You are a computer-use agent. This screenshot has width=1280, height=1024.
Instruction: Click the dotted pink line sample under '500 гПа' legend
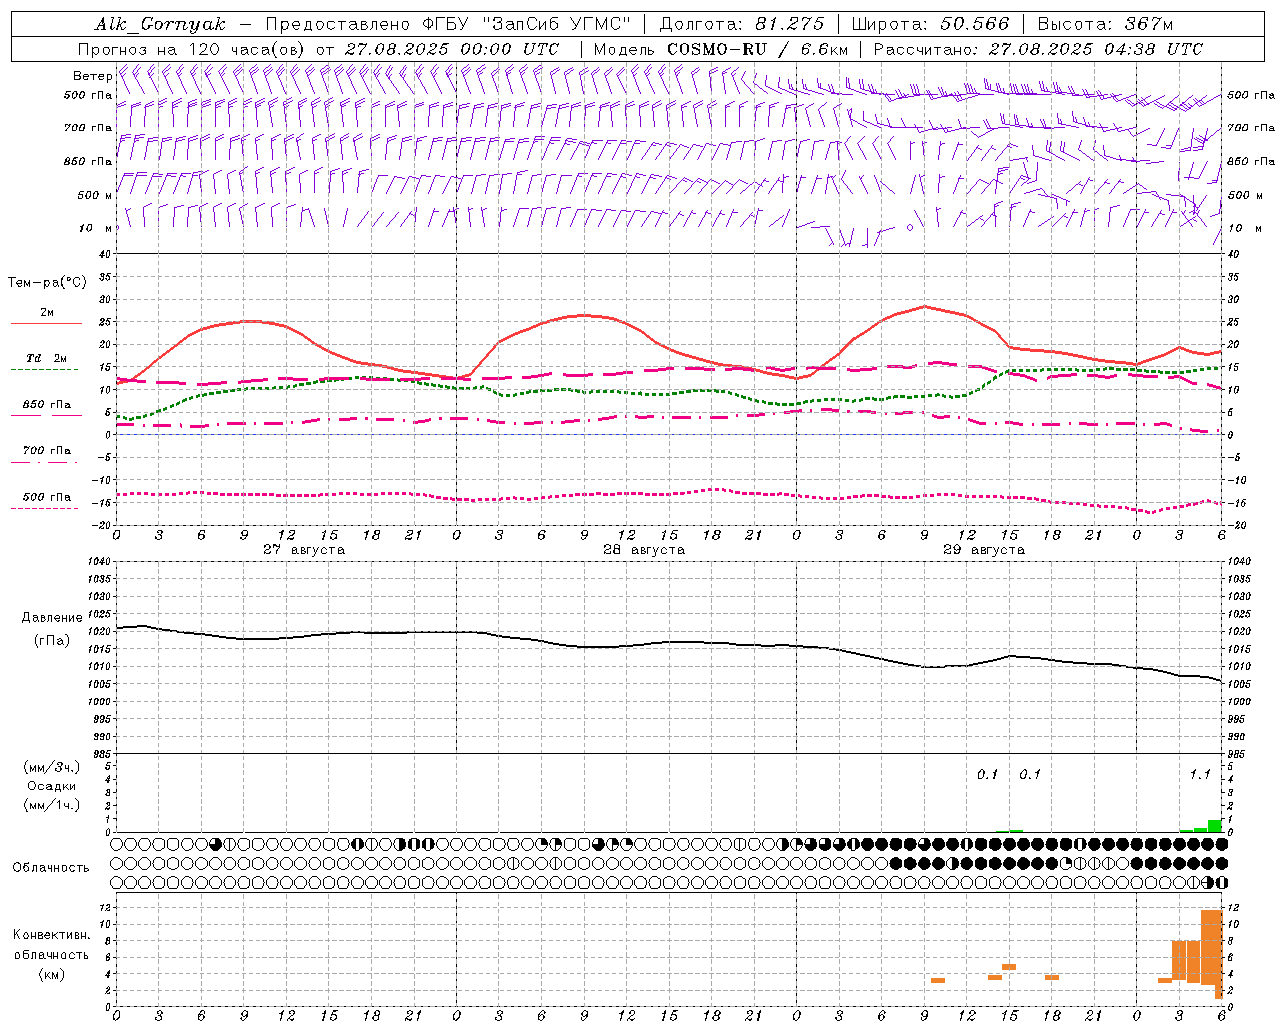[44, 508]
